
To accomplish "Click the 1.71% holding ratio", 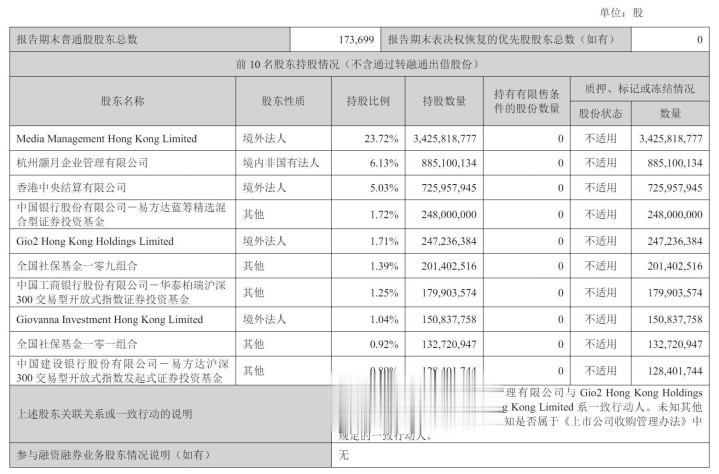I will click(x=384, y=241).
